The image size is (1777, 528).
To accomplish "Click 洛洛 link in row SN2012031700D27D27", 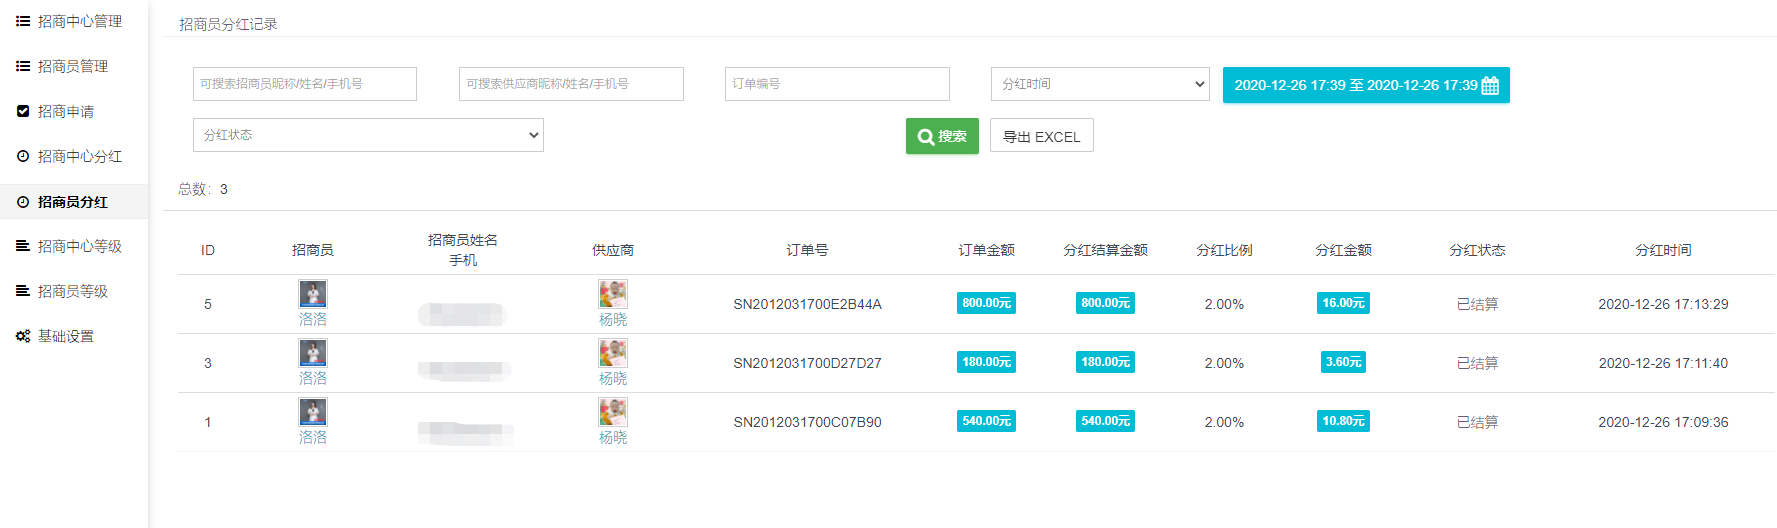I will click(x=313, y=379).
